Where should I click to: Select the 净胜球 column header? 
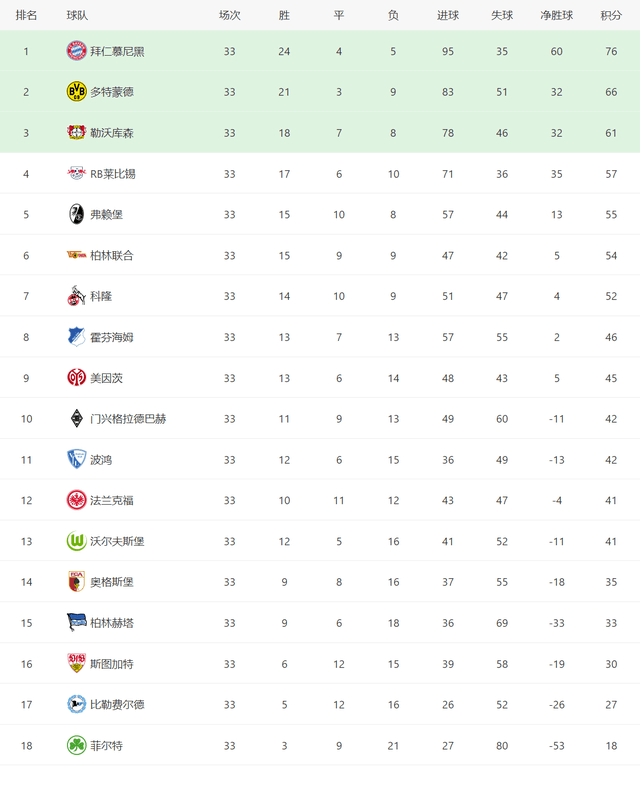click(556, 15)
